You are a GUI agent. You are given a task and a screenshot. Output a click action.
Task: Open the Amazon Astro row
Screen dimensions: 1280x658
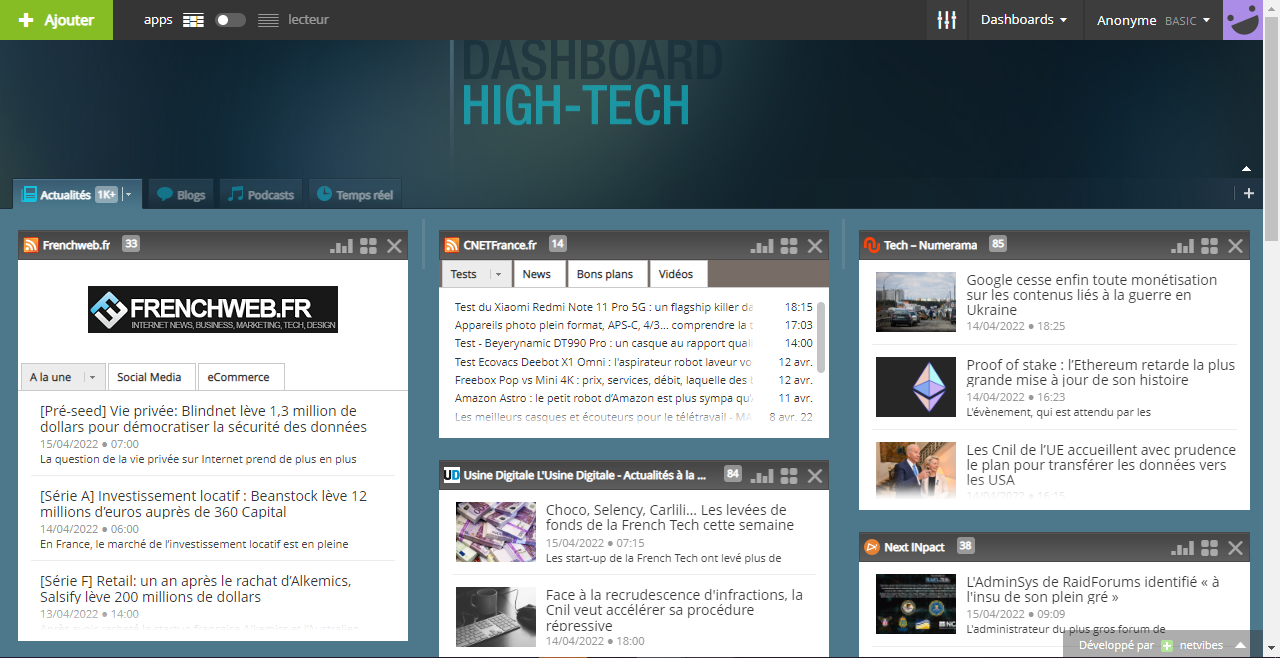coord(634,398)
